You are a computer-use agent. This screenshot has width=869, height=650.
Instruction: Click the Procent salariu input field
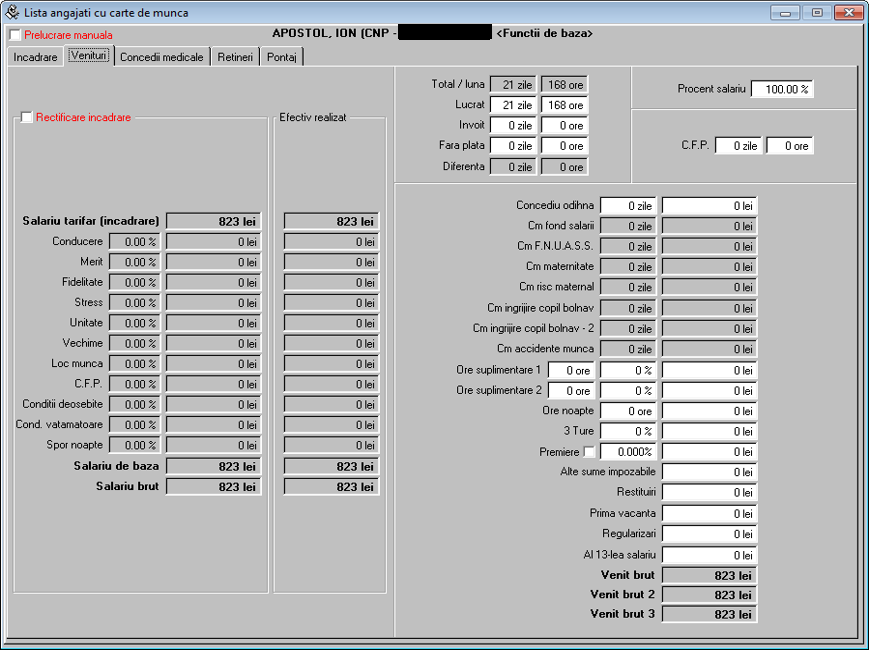tap(782, 89)
